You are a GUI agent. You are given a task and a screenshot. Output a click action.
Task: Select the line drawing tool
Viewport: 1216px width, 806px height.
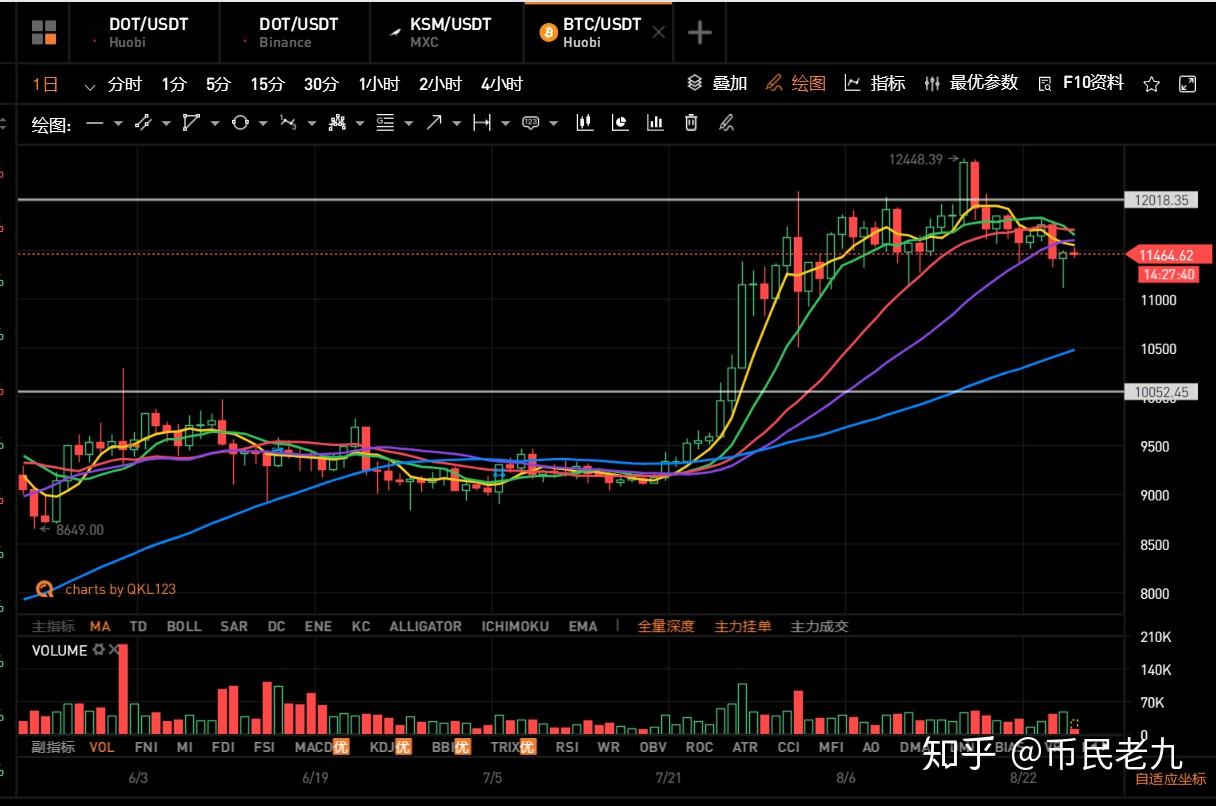96,122
